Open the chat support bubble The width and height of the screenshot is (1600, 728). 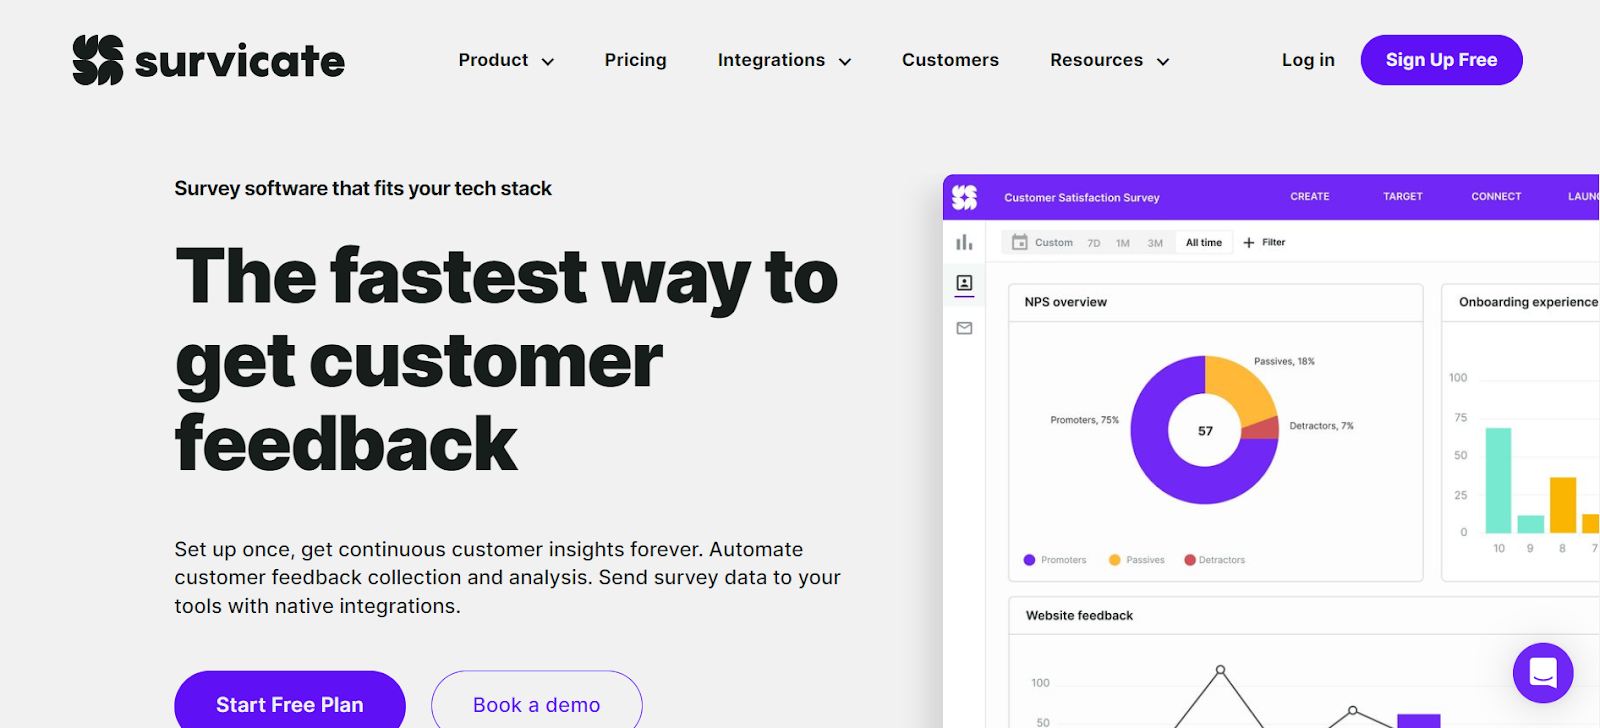coord(1541,673)
